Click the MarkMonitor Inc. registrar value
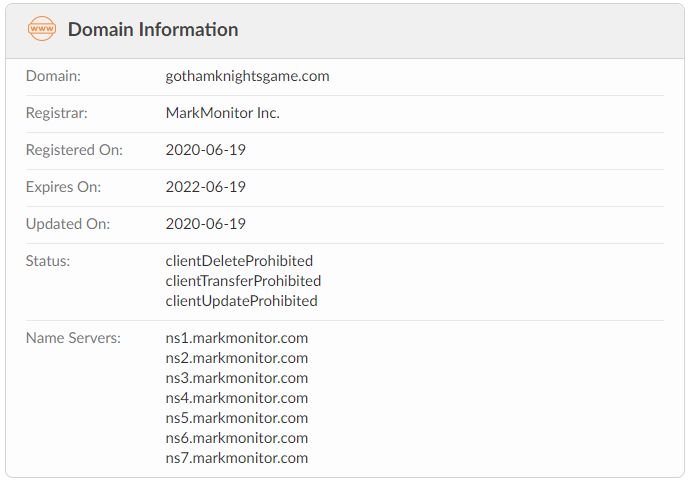 point(222,113)
